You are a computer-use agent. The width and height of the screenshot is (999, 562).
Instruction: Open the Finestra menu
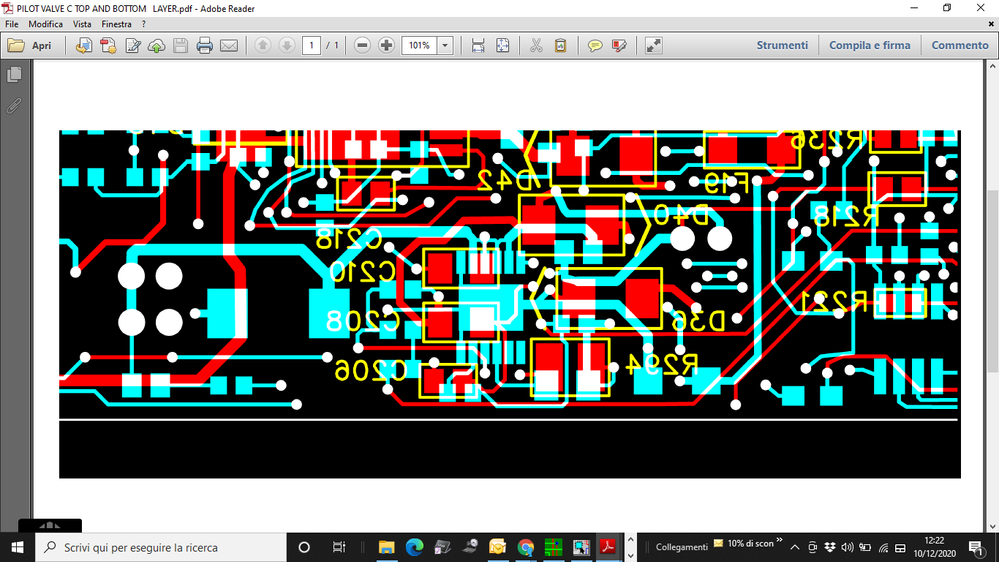(x=116, y=24)
